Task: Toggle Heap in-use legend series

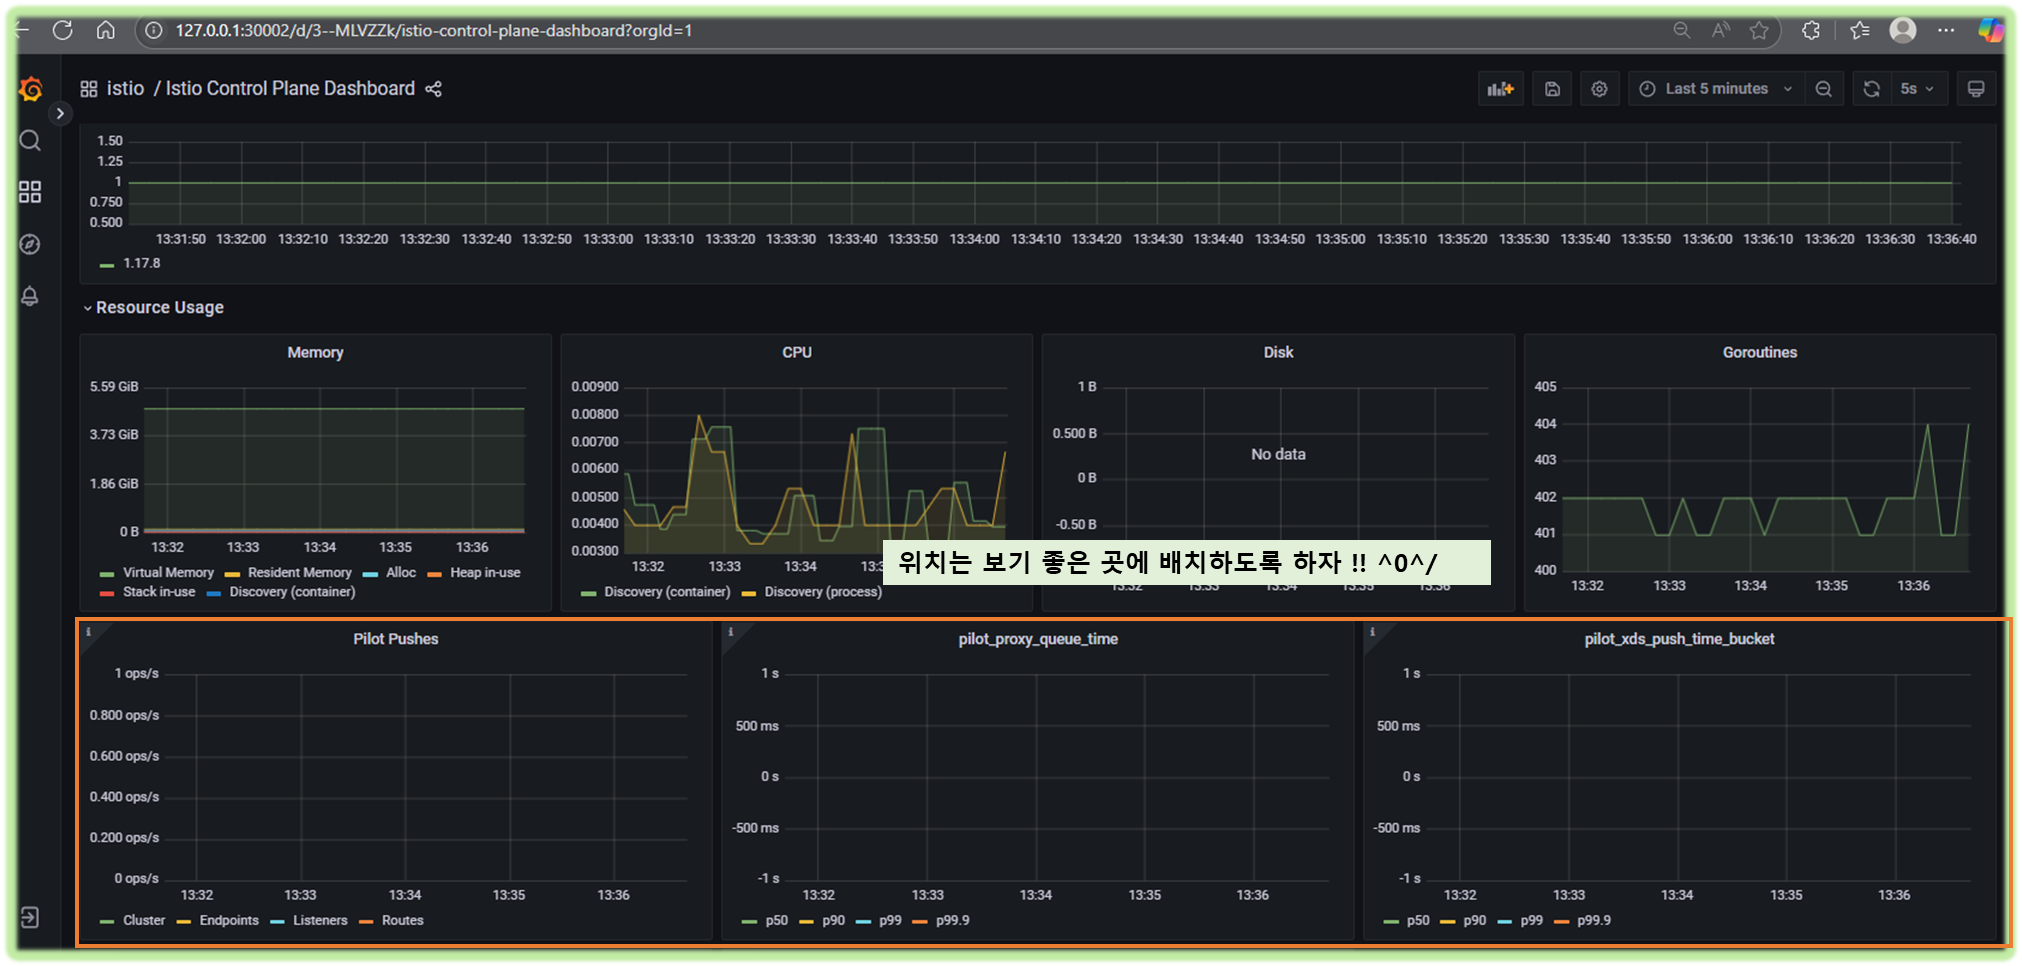Action: point(485,573)
